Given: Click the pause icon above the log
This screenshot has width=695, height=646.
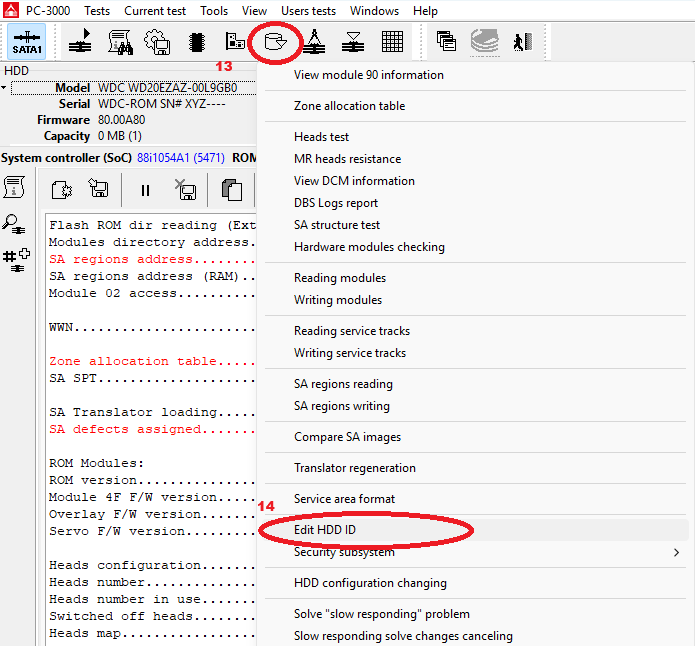Looking at the screenshot, I should pyautogui.click(x=145, y=189).
